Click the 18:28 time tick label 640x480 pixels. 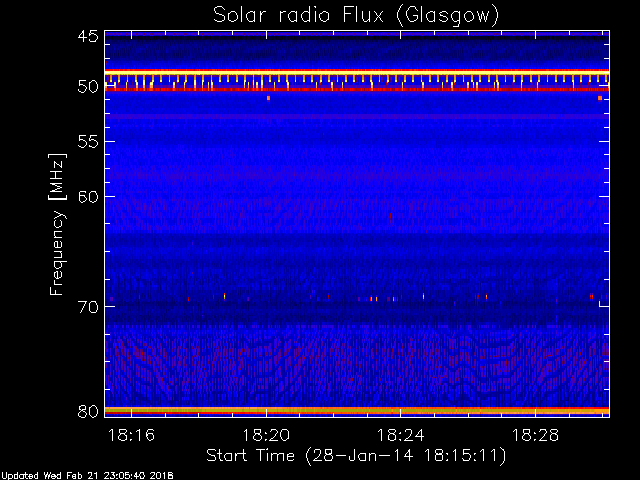click(535, 435)
